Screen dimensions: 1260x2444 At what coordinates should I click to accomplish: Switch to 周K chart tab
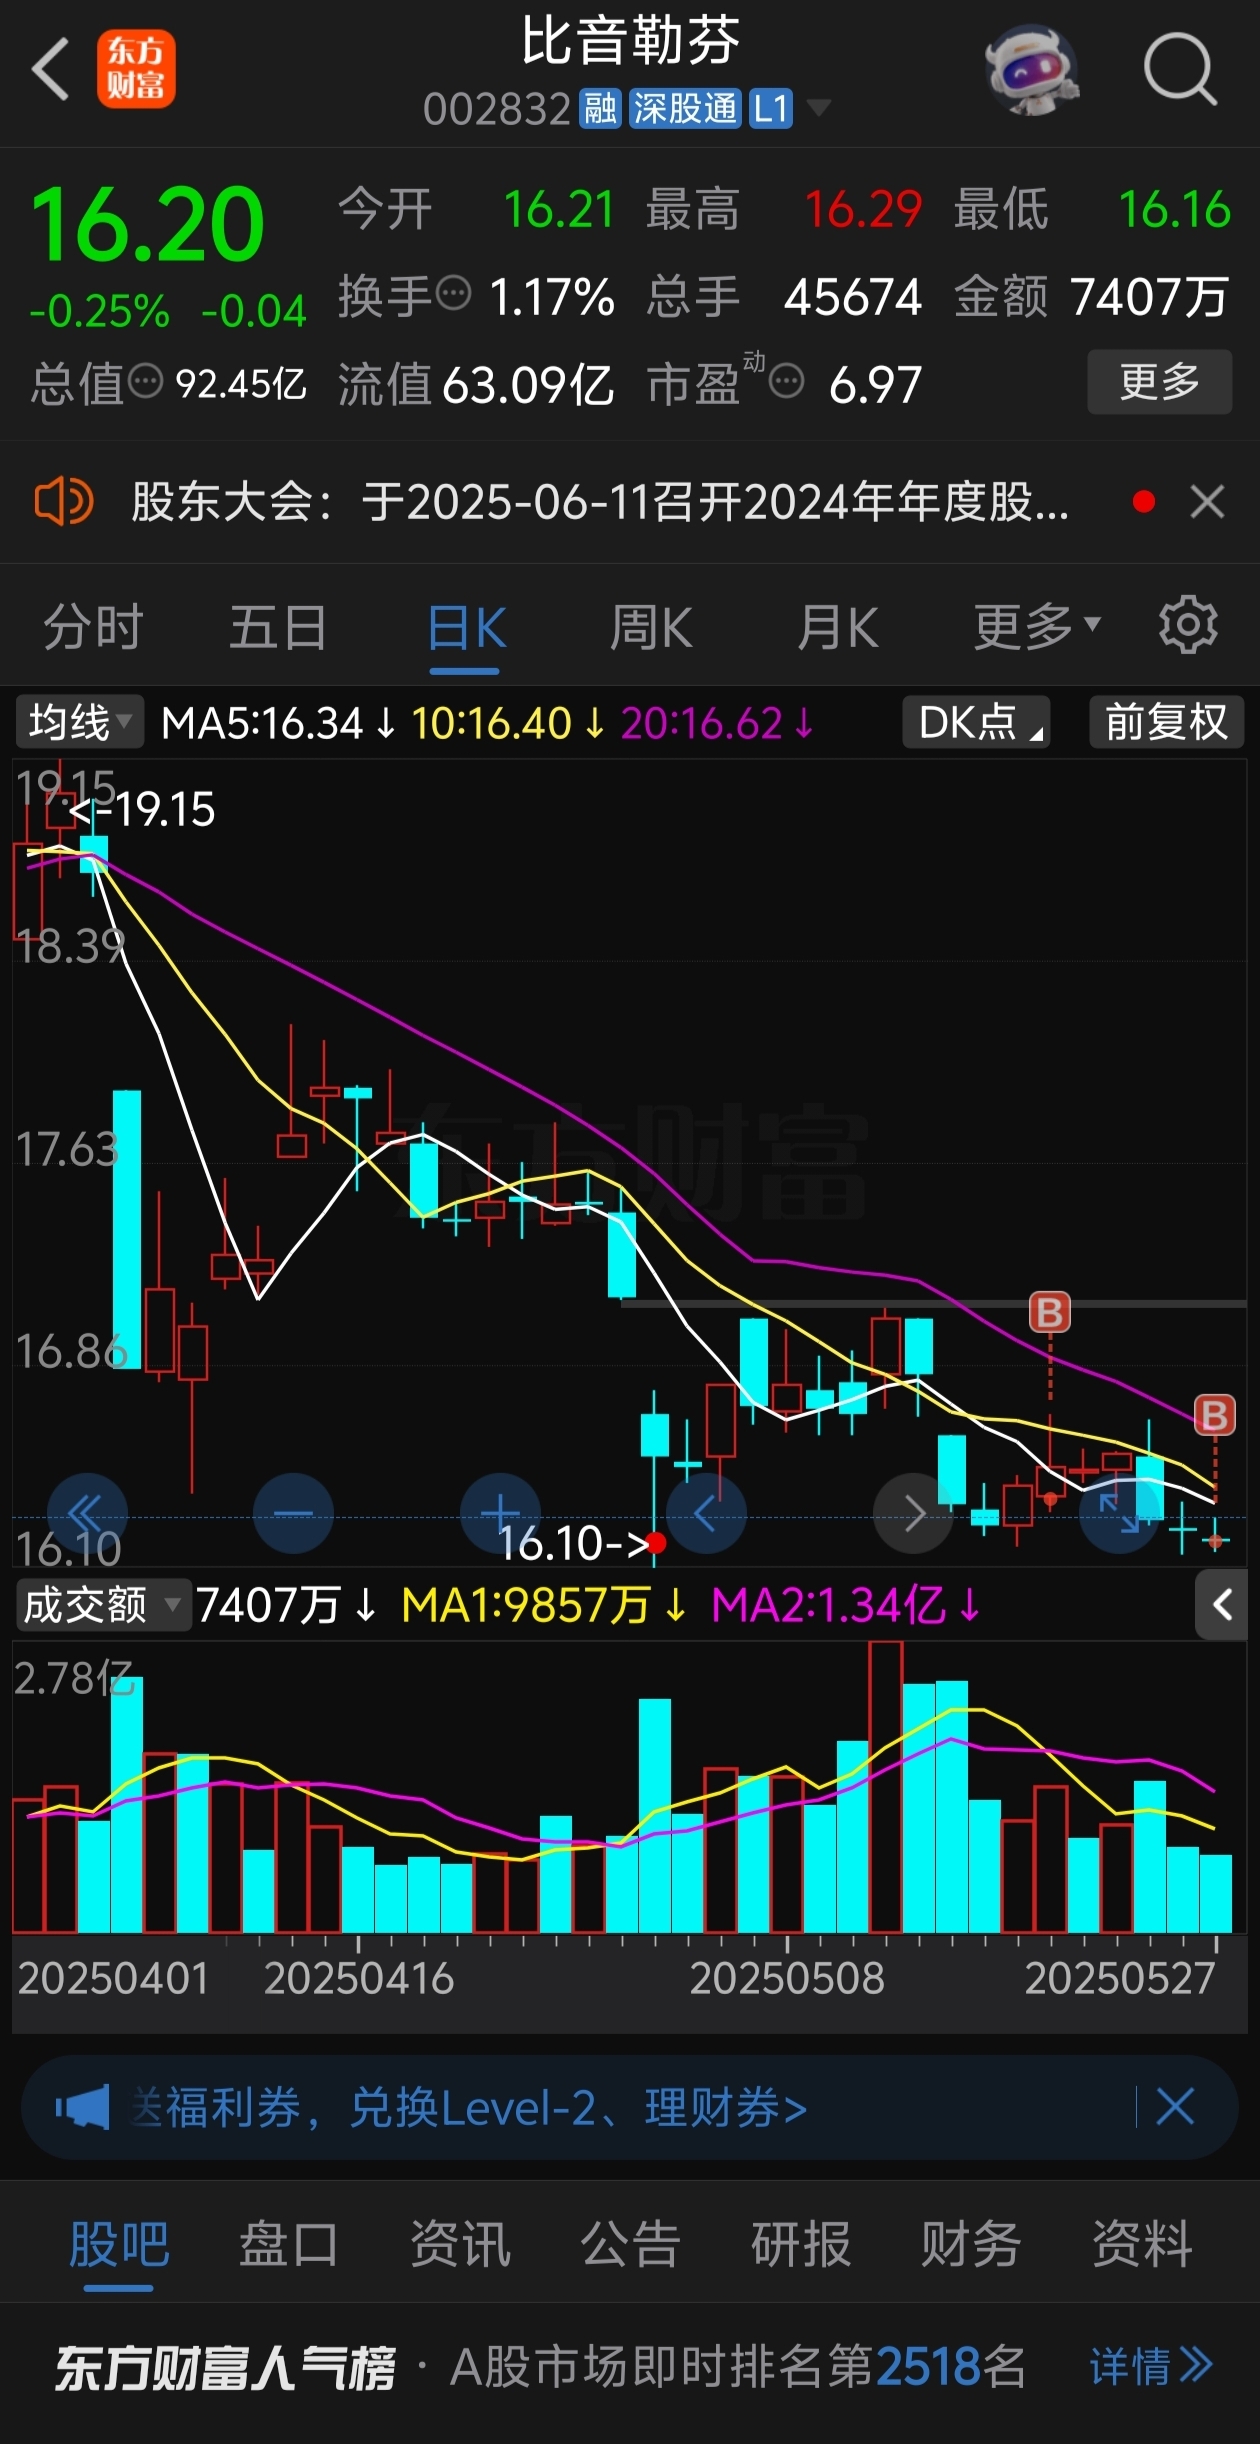click(651, 627)
